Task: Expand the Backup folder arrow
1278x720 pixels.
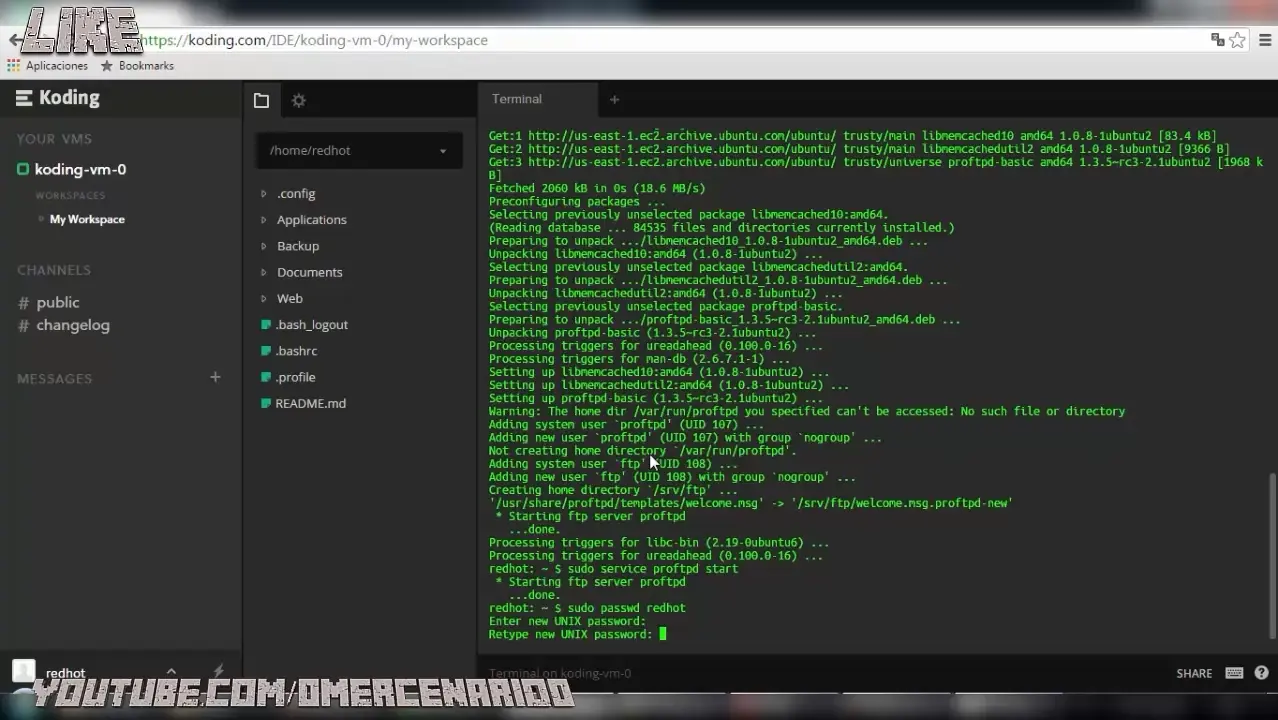Action: tap(264, 246)
